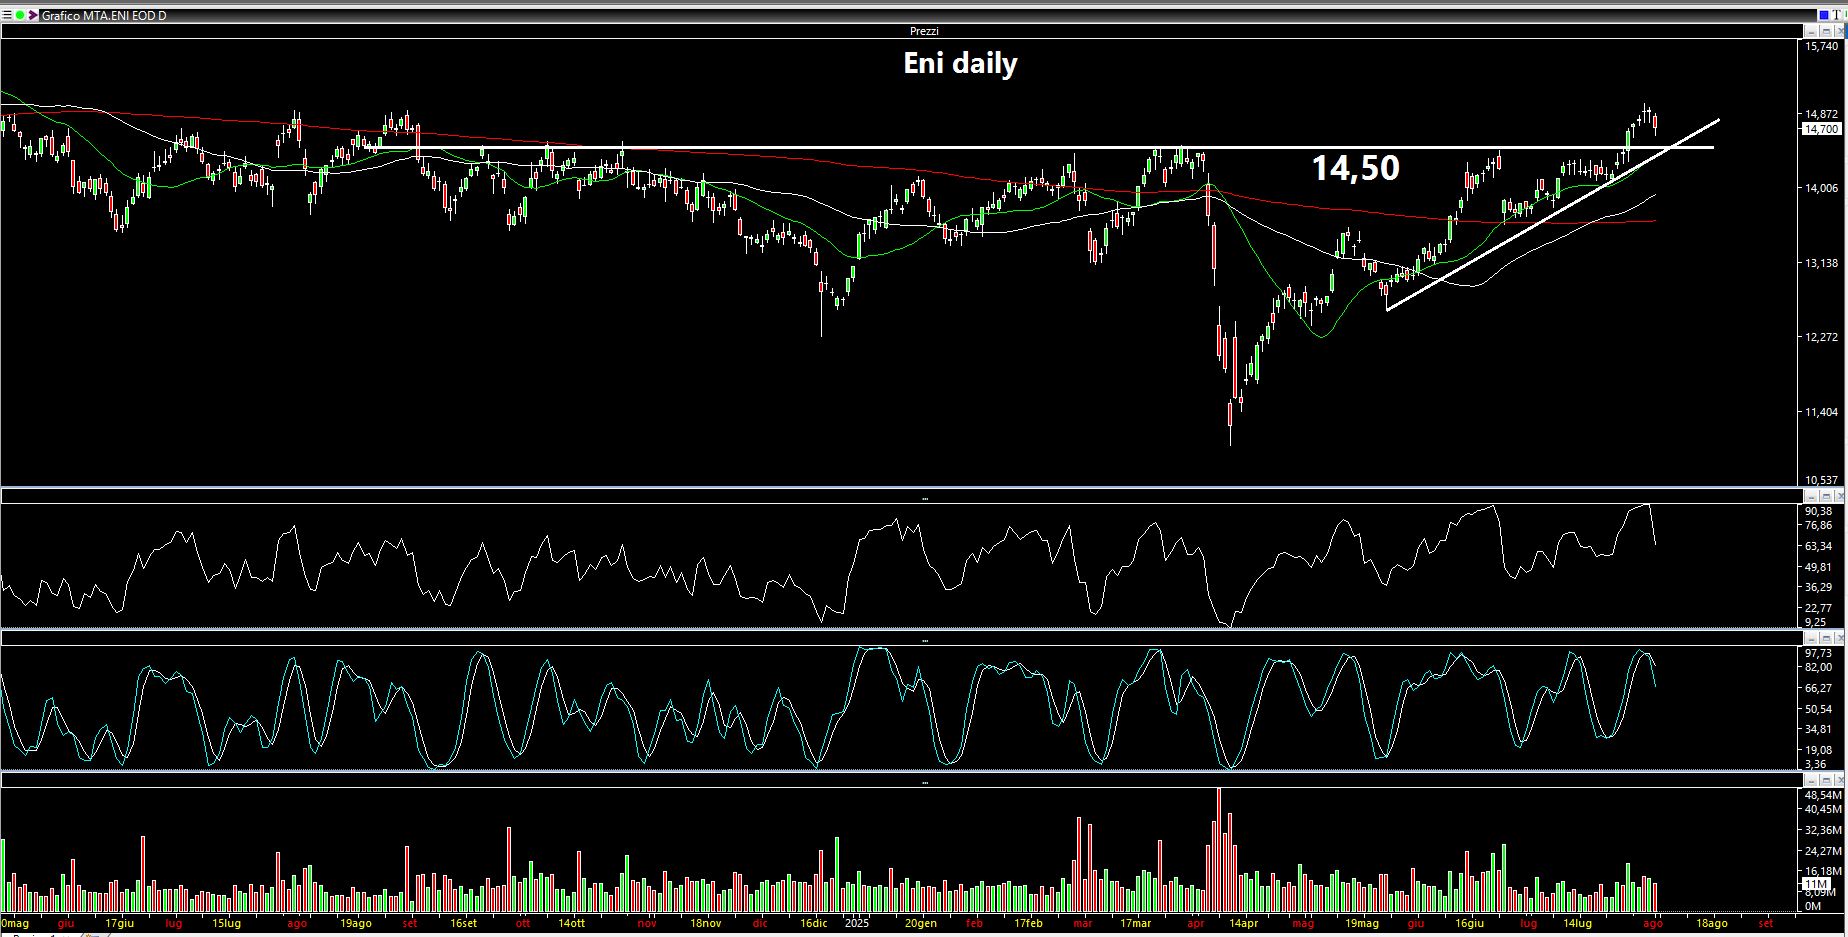
Task: Click the 12,272 price axis value
Action: tap(1821, 337)
